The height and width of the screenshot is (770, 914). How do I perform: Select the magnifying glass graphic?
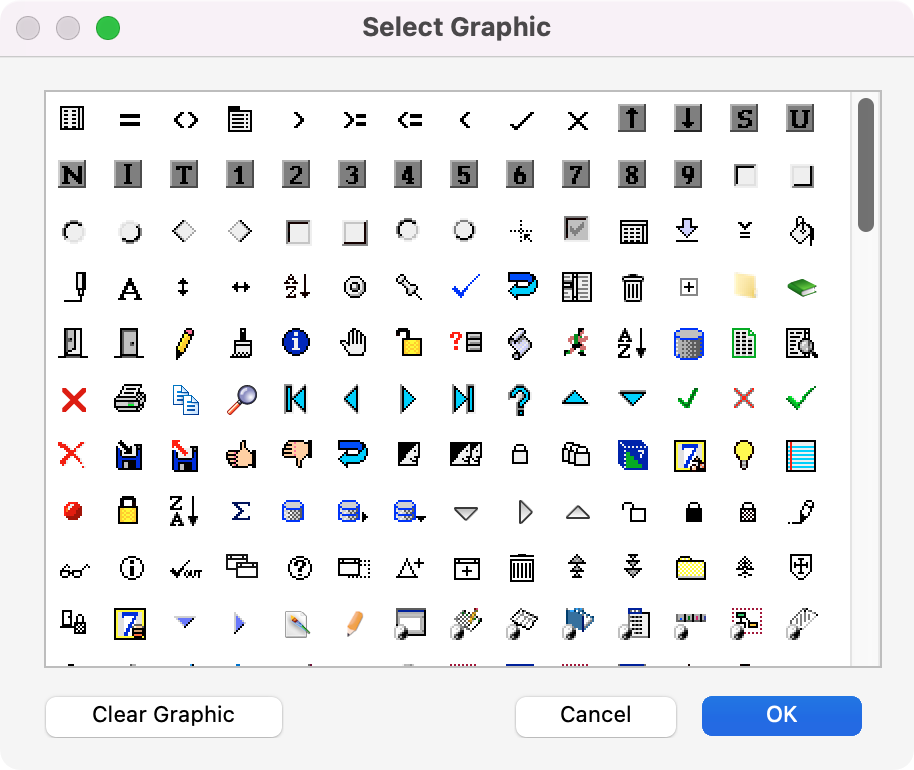(x=241, y=399)
